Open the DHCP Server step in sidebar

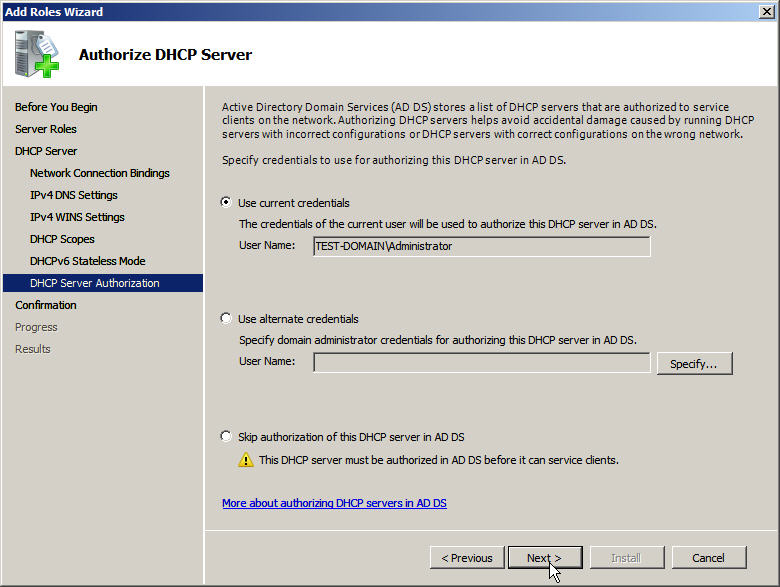tap(46, 151)
